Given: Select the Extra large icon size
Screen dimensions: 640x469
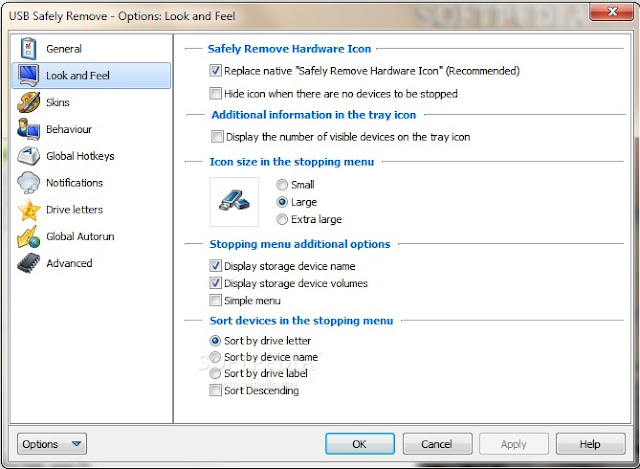Looking at the screenshot, I should tap(282, 219).
